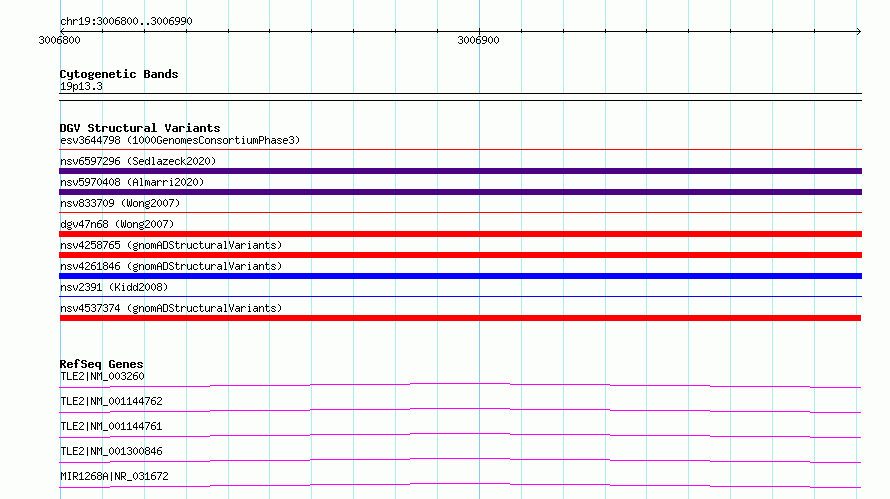
Task: Open the nsv4537374 gnomAD variant label
Action: [171, 308]
